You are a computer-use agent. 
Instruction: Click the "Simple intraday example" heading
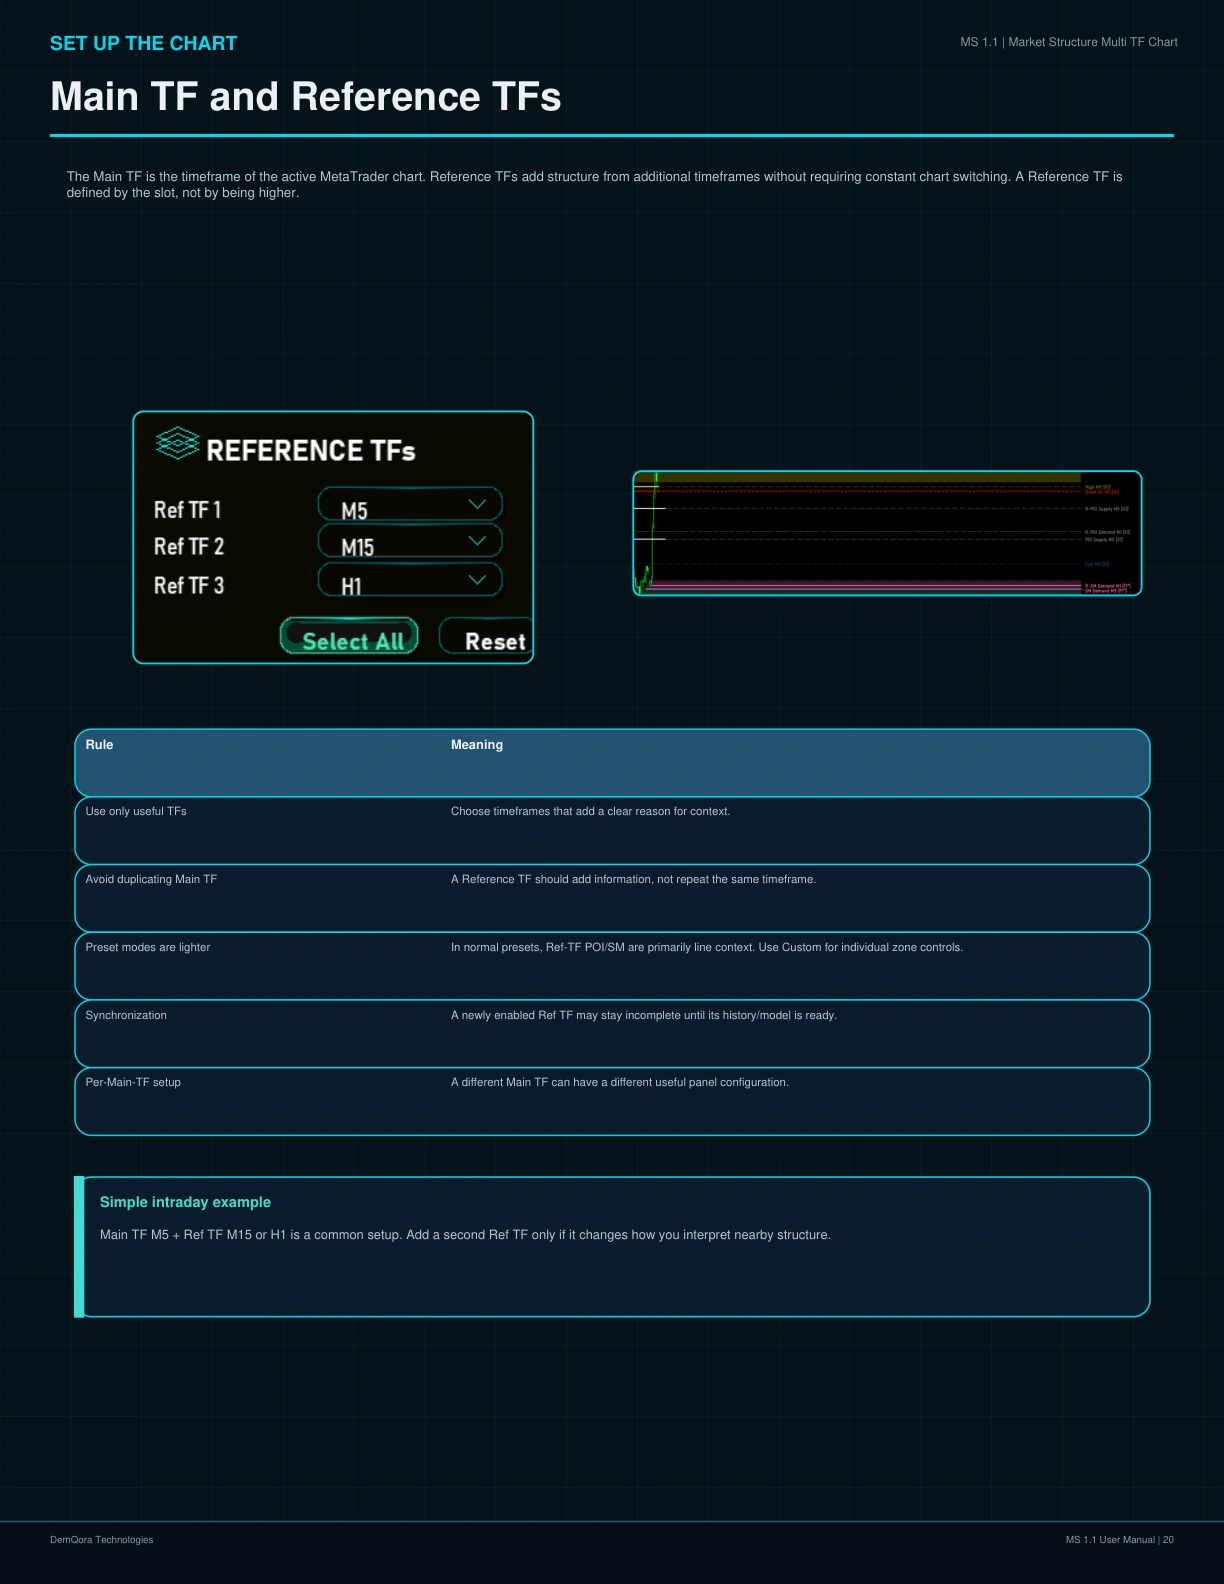[185, 1202]
